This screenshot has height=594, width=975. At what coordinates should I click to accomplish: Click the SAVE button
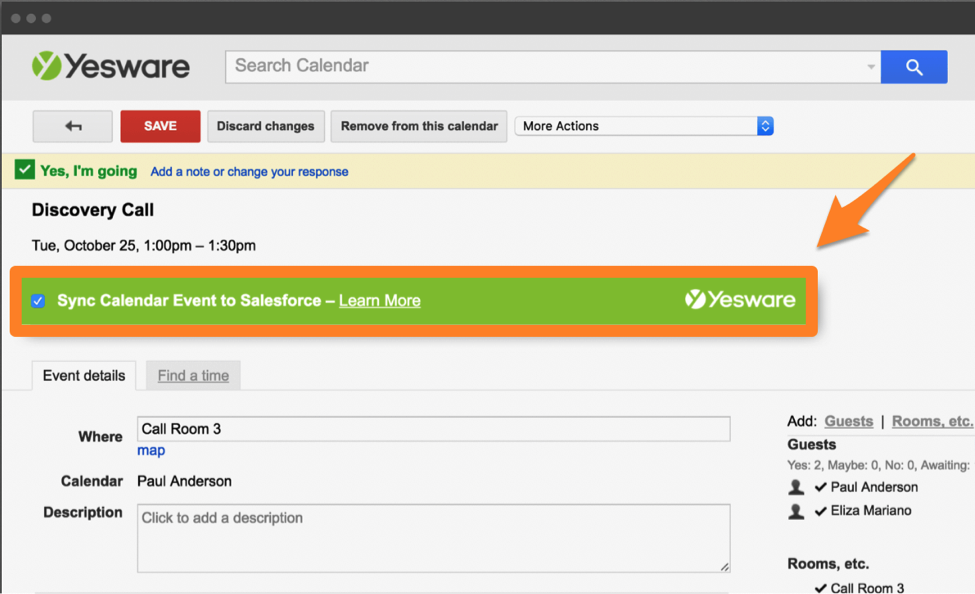point(160,126)
